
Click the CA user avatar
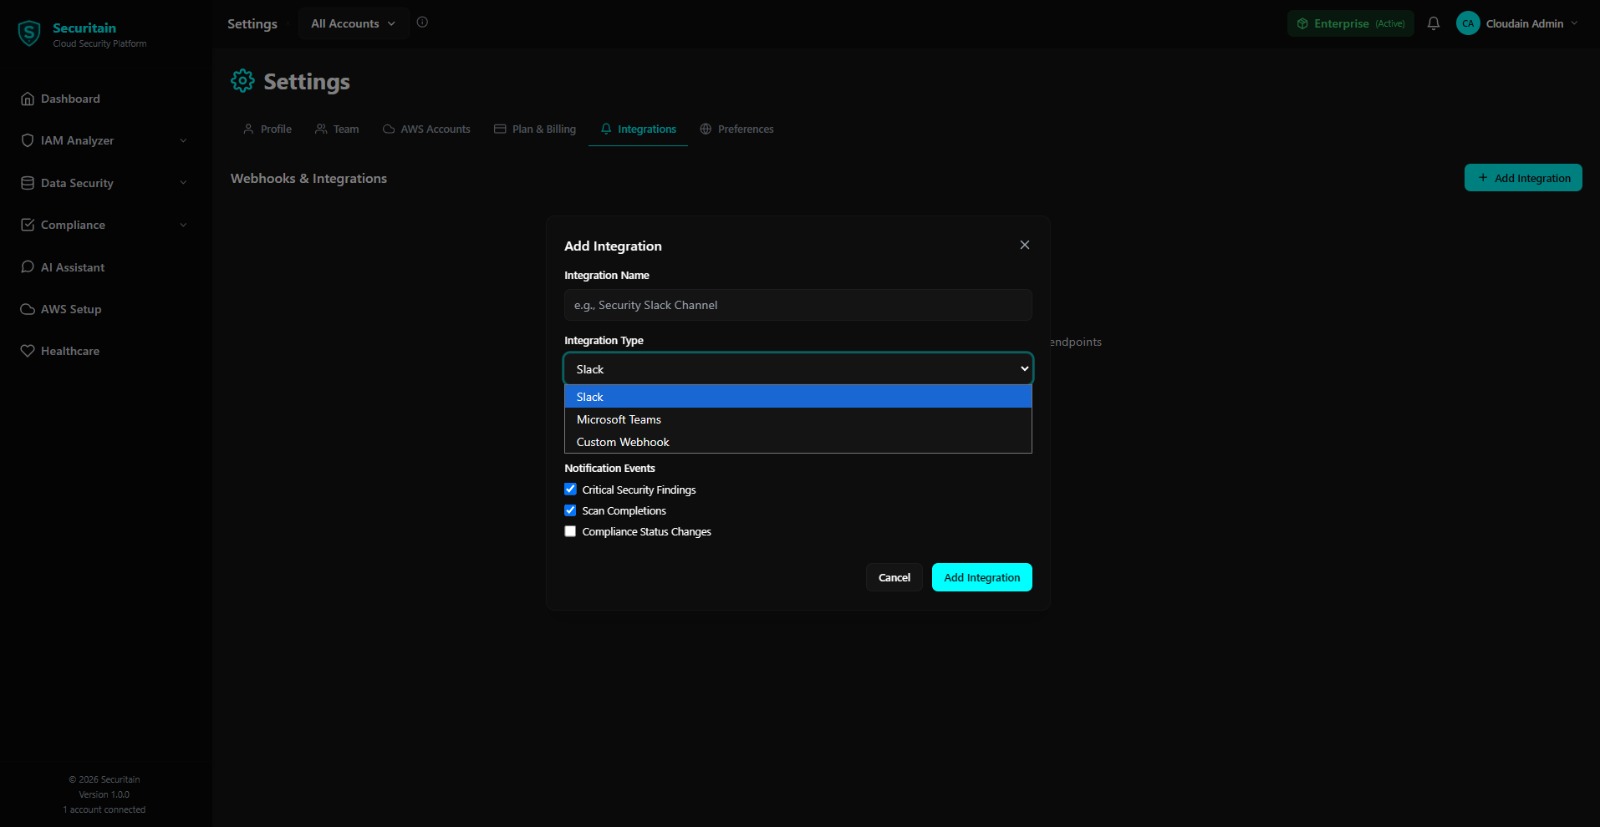click(1467, 23)
